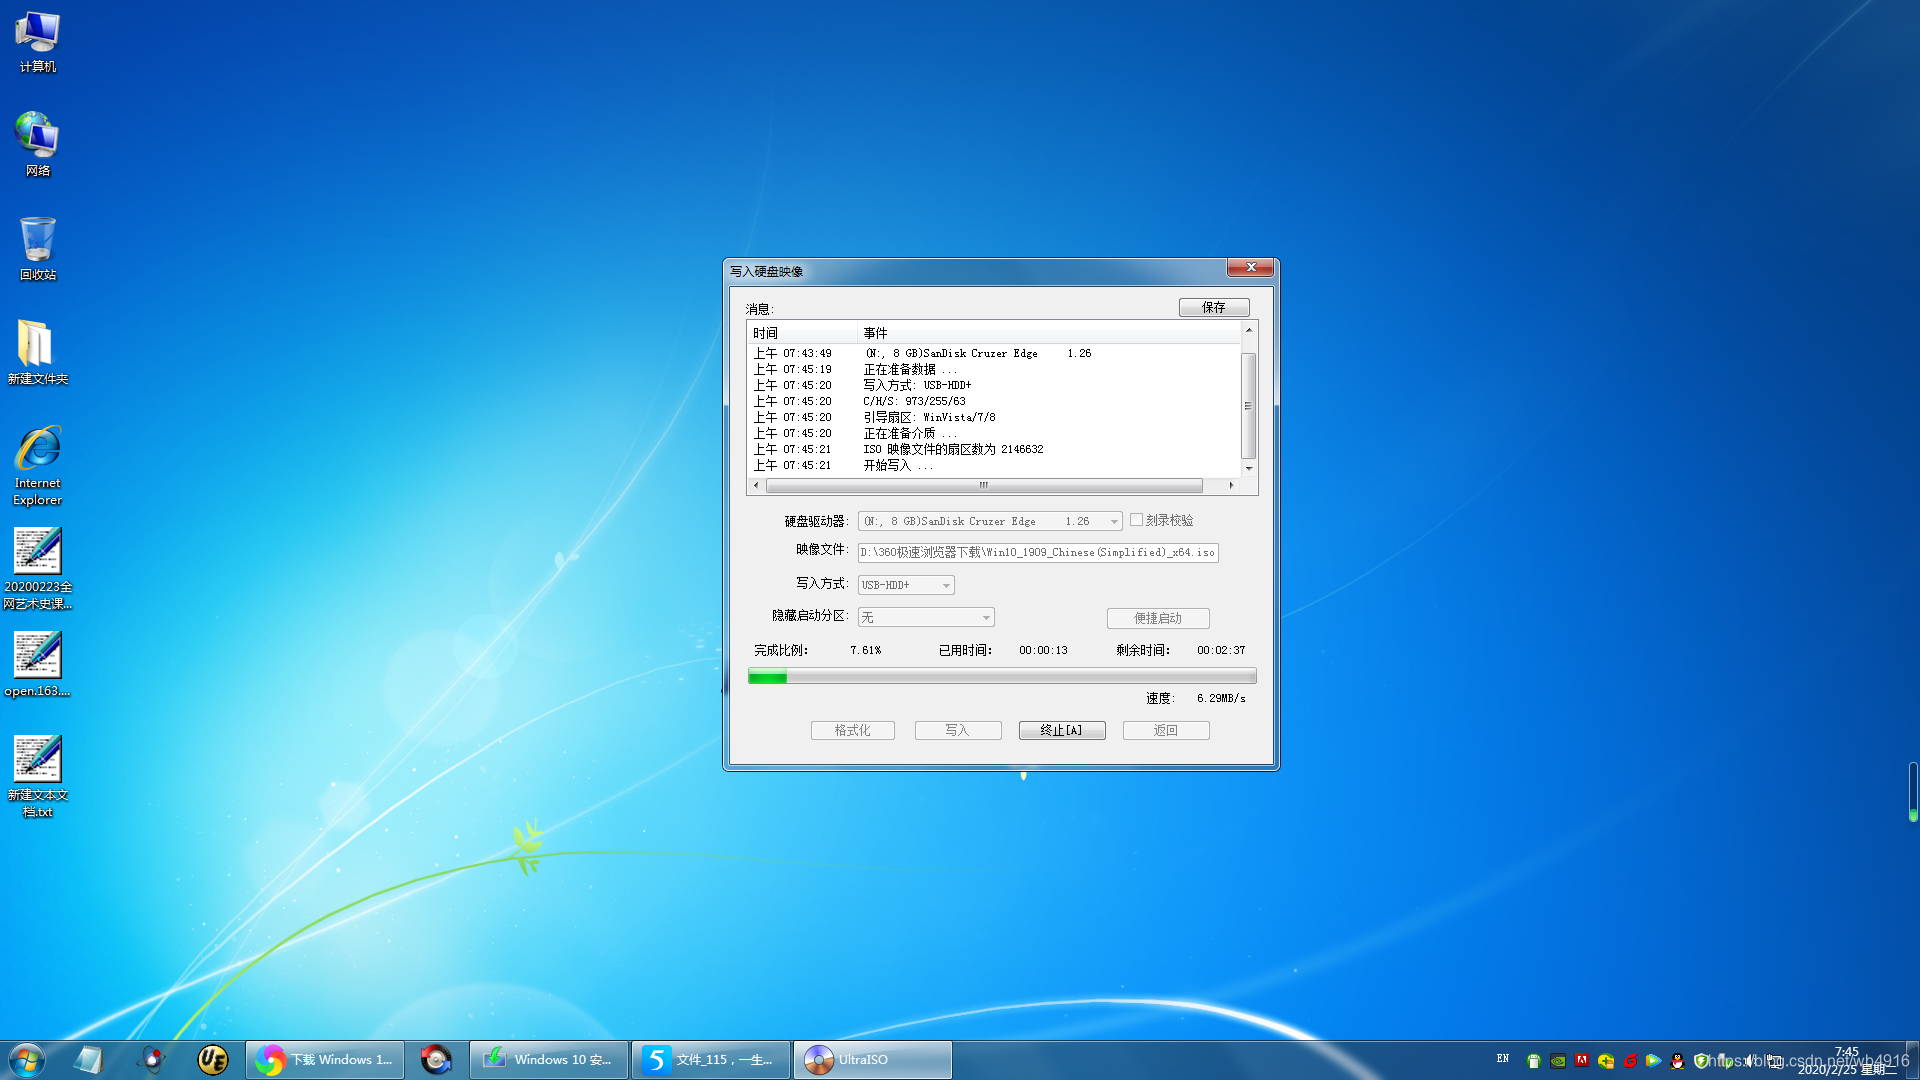The image size is (1920, 1080).
Task: Toggle the 刻录校验 checkbox
Action: point(1136,520)
